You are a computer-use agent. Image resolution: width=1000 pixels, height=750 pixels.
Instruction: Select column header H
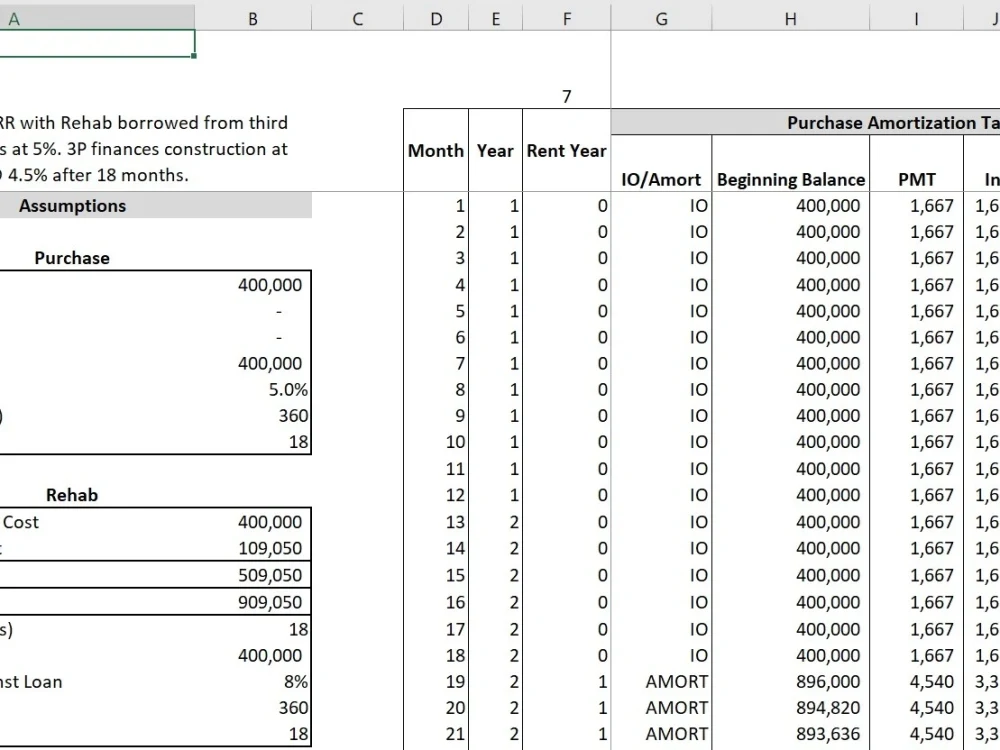click(x=789, y=18)
